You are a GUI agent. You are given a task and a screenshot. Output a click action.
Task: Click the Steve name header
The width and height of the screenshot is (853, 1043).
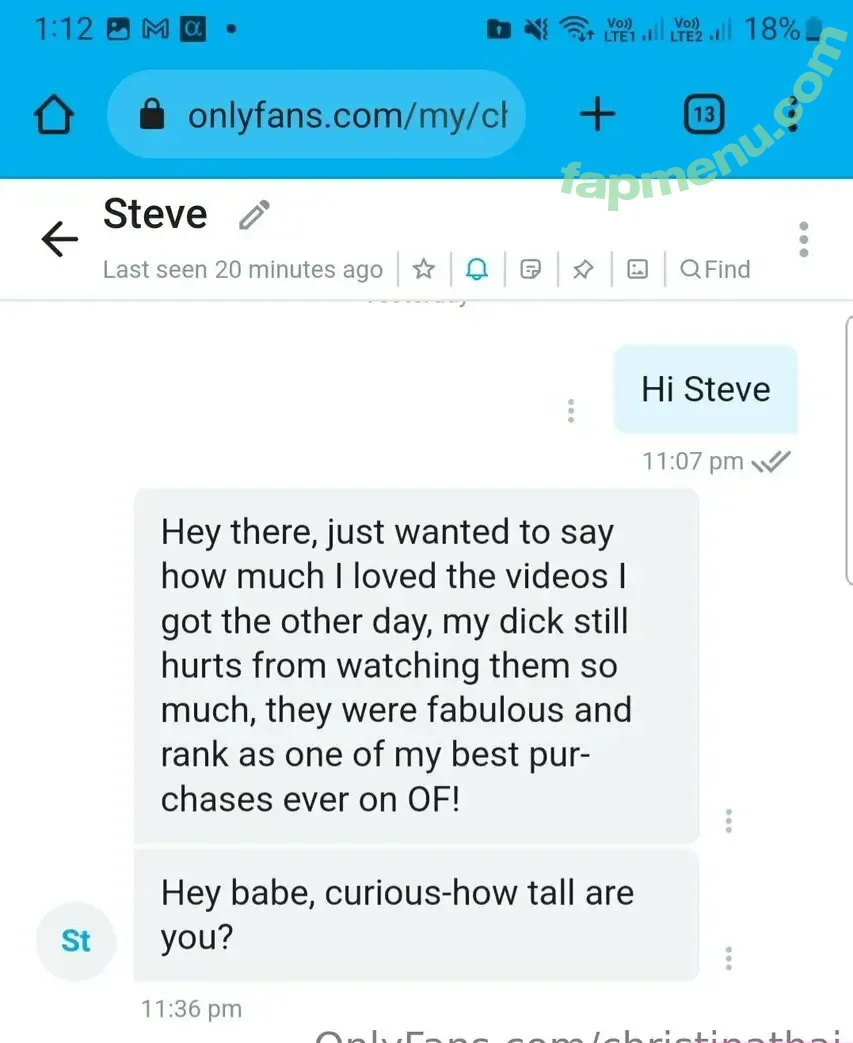click(155, 214)
